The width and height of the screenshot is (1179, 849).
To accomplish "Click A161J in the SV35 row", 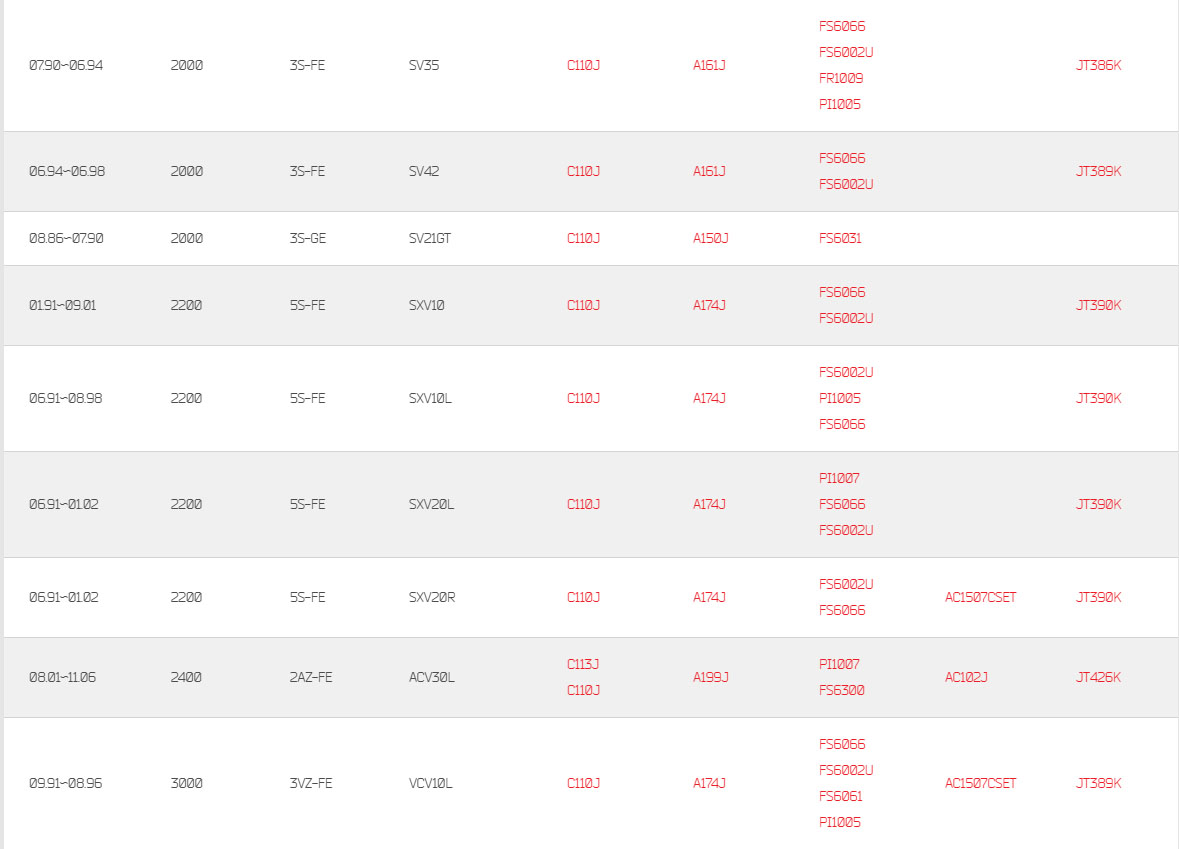I will coord(709,65).
